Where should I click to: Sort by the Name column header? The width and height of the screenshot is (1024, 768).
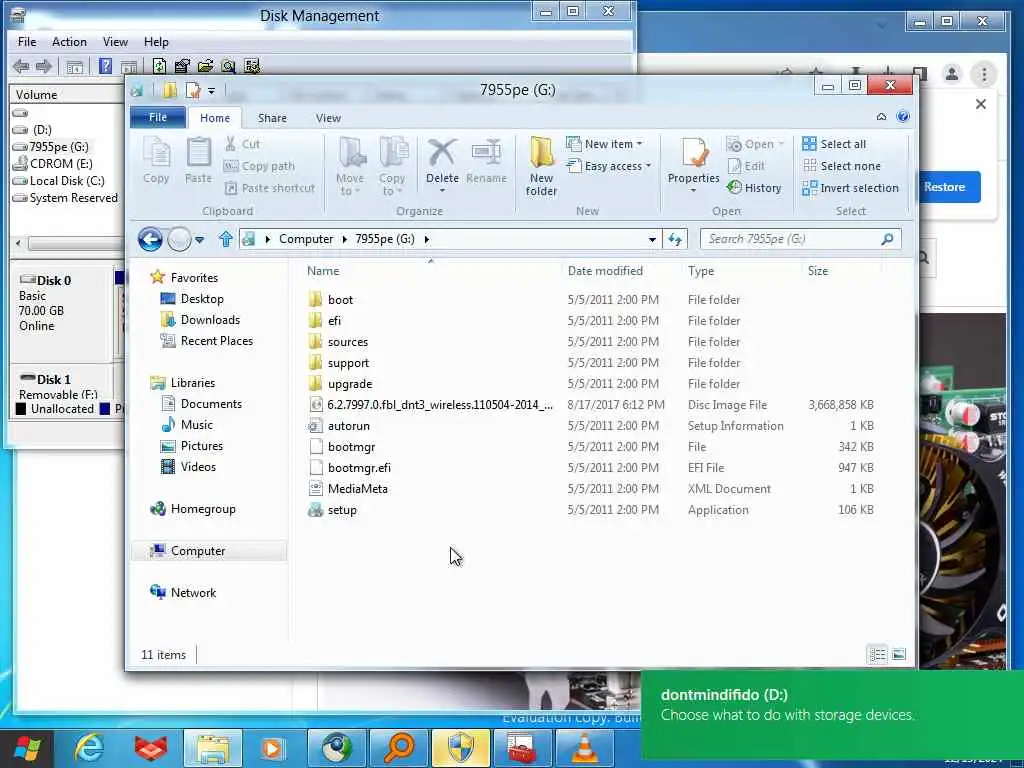[x=323, y=270]
